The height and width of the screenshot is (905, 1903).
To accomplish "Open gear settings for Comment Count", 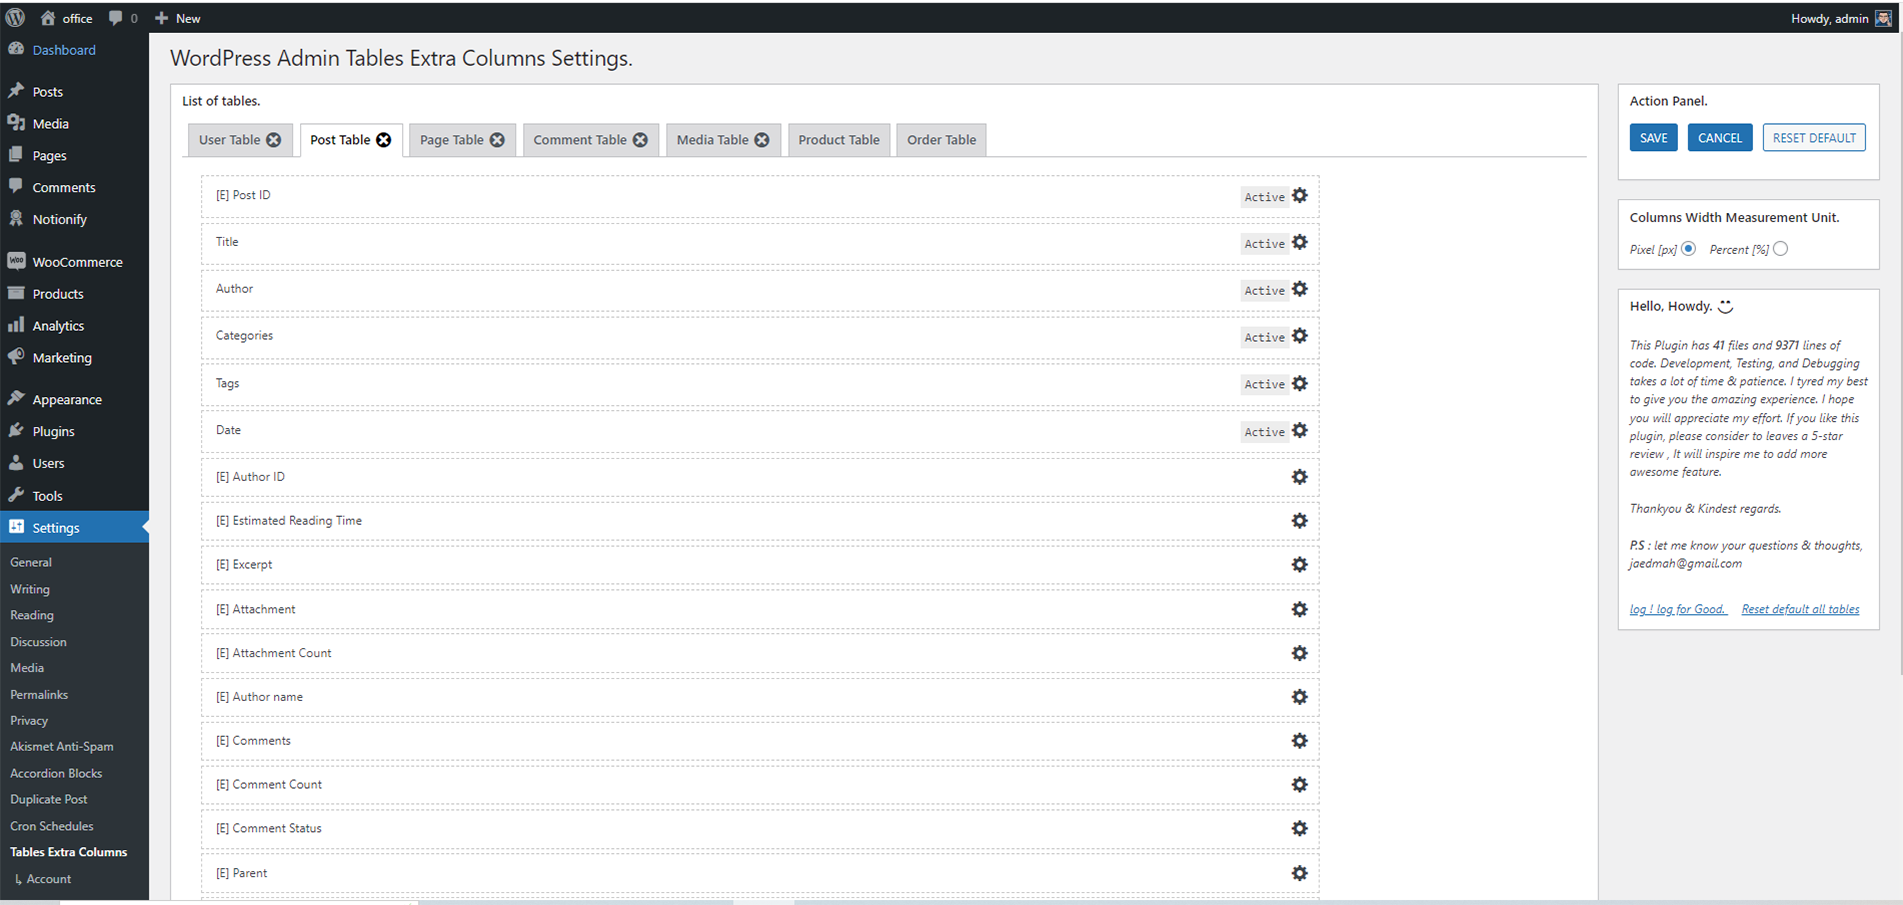I will pos(1299,785).
